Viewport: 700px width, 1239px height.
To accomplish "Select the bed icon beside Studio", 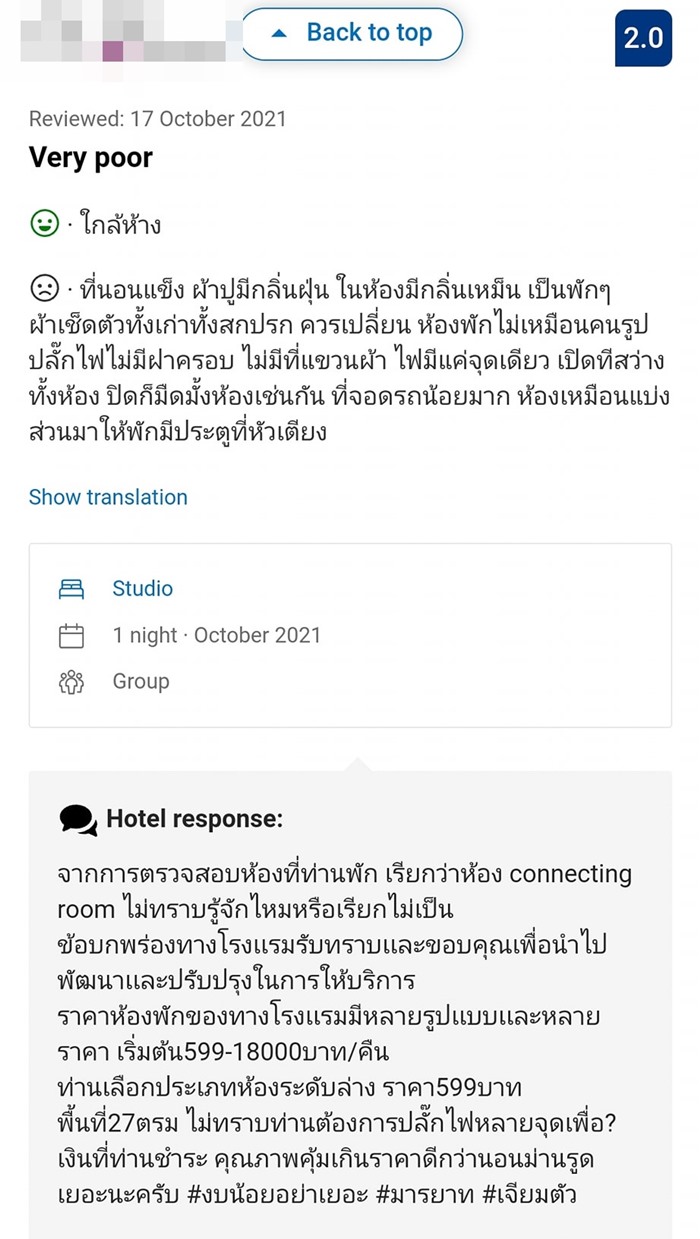I will click(72, 588).
